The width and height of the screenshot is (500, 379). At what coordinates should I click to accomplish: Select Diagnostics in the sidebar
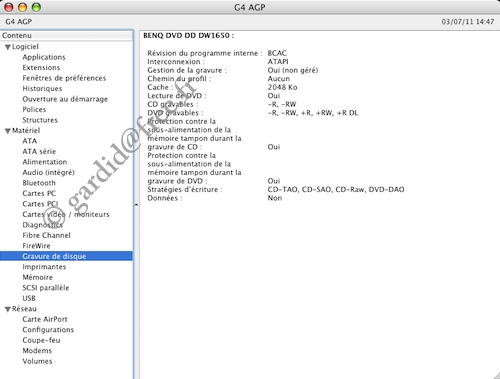[42, 225]
